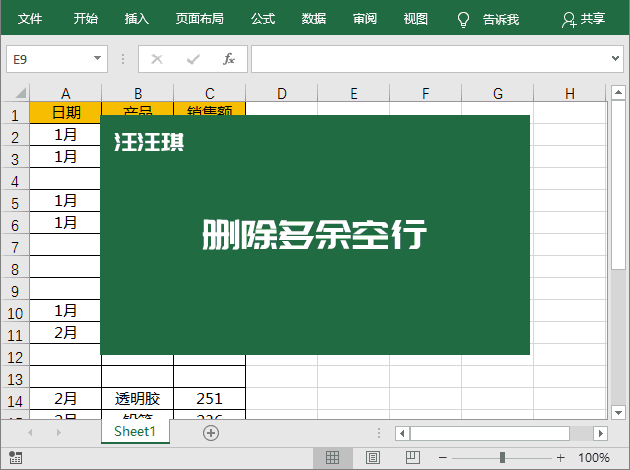Click the horizontal scrollbar thumb

pyautogui.click(x=490, y=433)
